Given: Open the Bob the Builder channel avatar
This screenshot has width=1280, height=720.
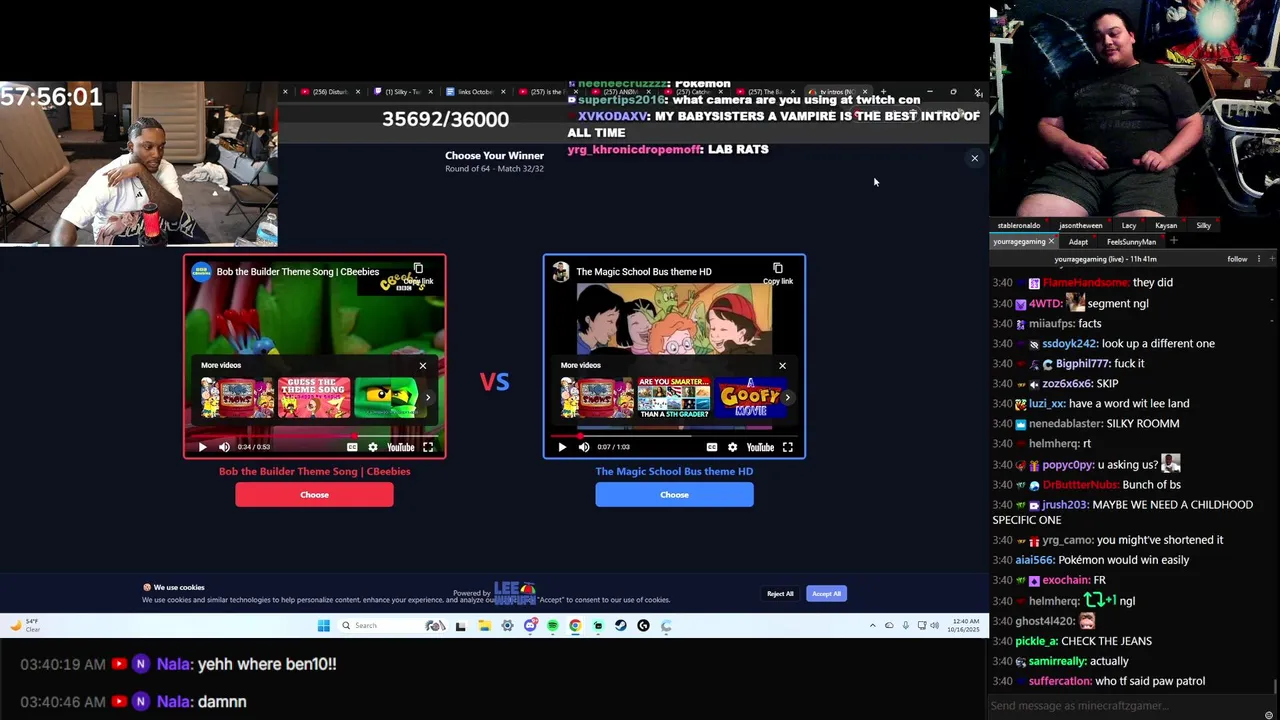Looking at the screenshot, I should 202,272.
